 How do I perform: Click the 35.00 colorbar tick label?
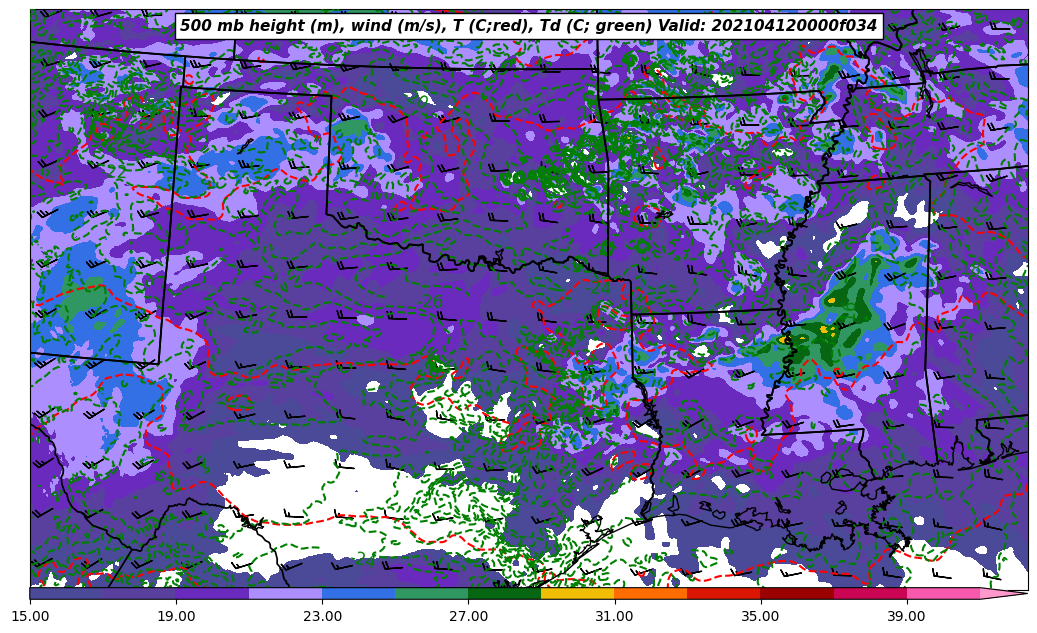click(760, 616)
